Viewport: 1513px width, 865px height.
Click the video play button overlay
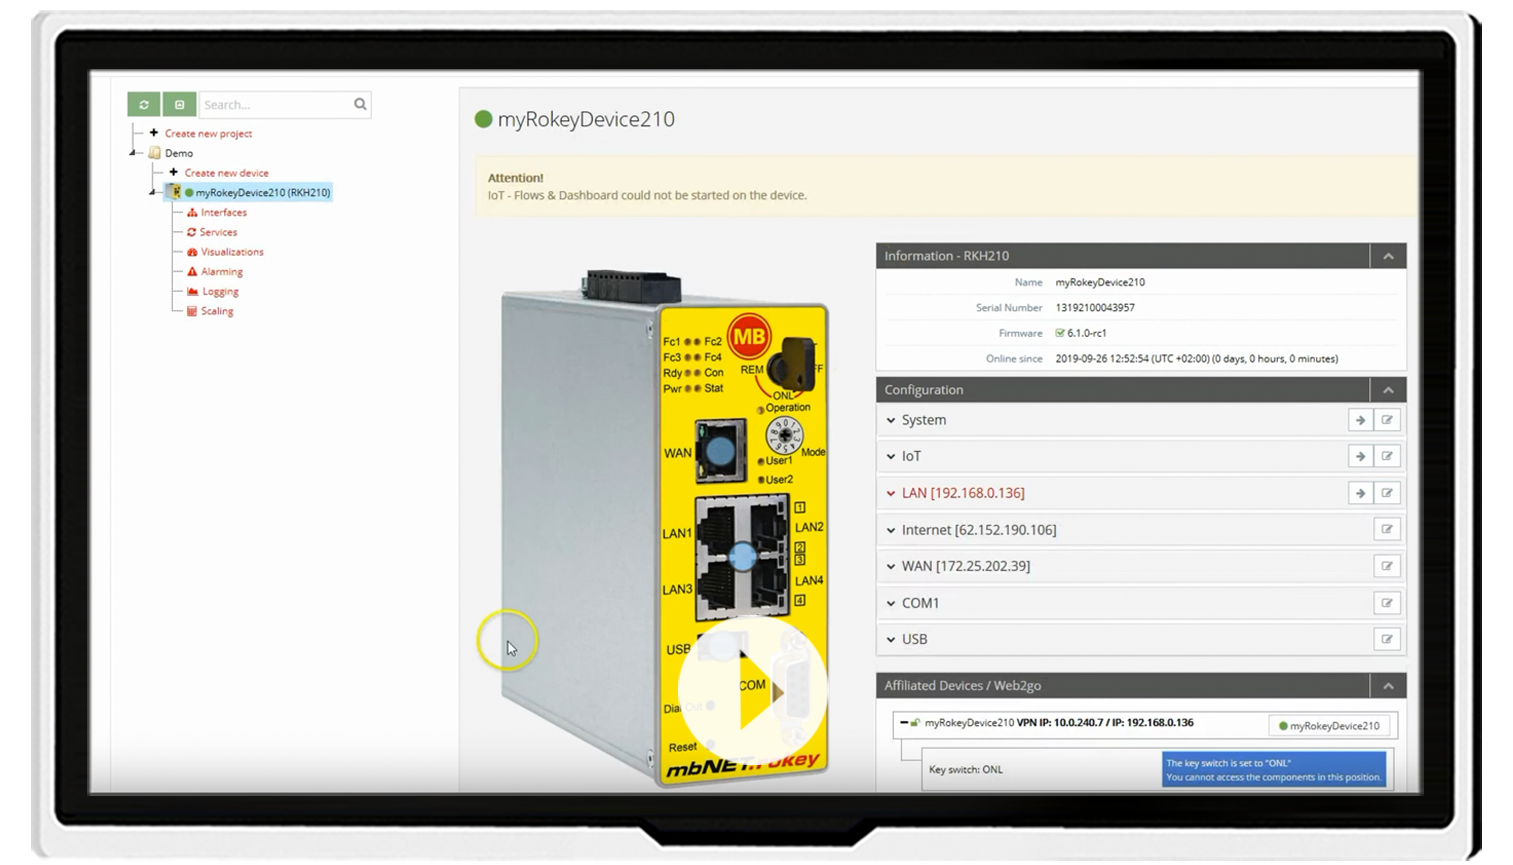[753, 691]
